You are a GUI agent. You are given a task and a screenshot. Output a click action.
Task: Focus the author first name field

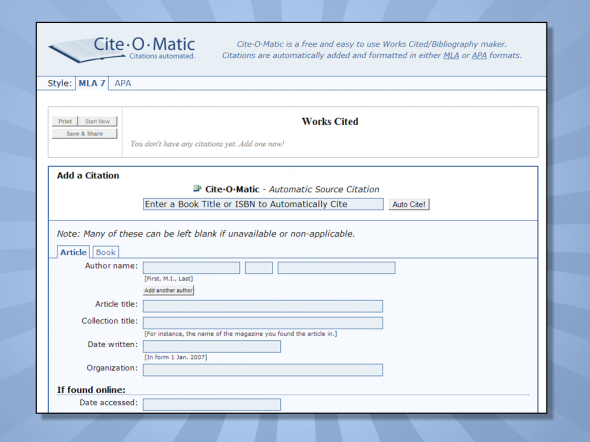(x=192, y=268)
